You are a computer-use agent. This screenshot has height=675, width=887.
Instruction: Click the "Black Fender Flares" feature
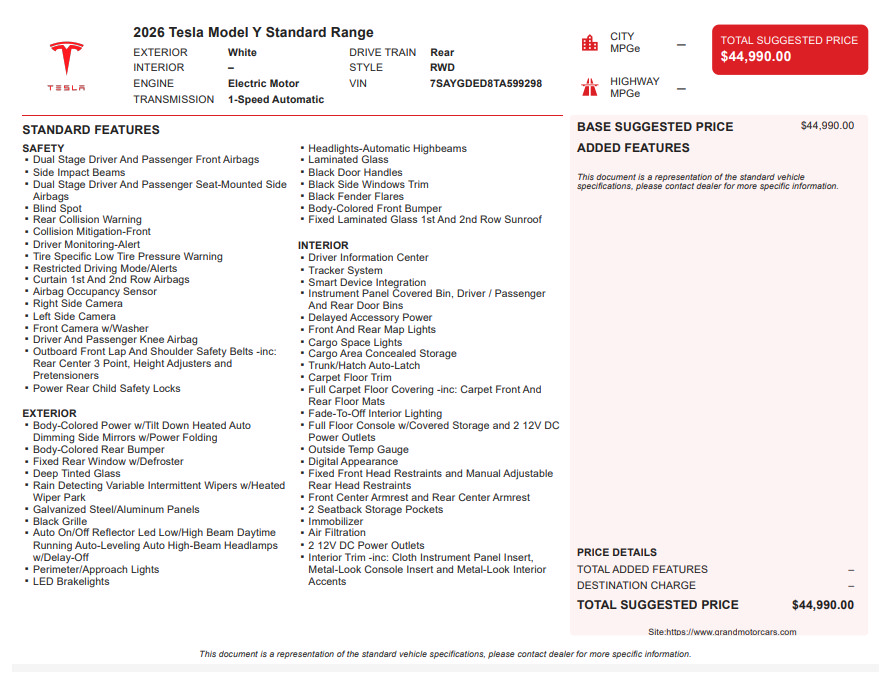pyautogui.click(x=356, y=196)
